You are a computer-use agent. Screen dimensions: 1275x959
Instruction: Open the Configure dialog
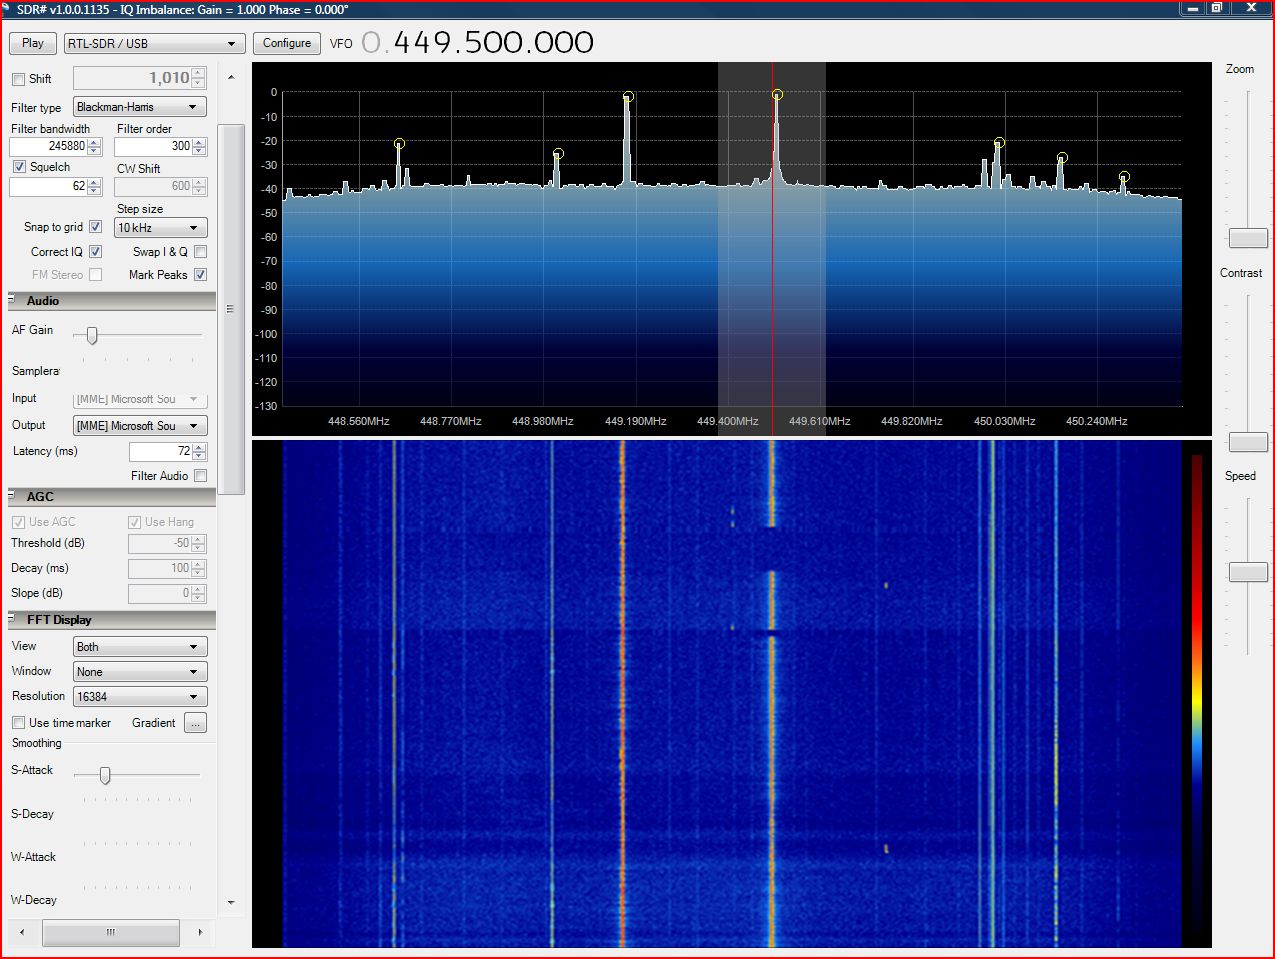pos(287,43)
